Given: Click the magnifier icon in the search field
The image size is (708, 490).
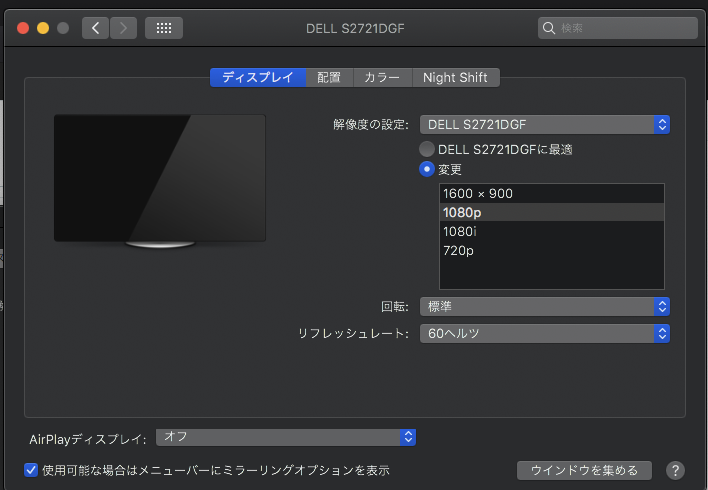Looking at the screenshot, I should (549, 28).
